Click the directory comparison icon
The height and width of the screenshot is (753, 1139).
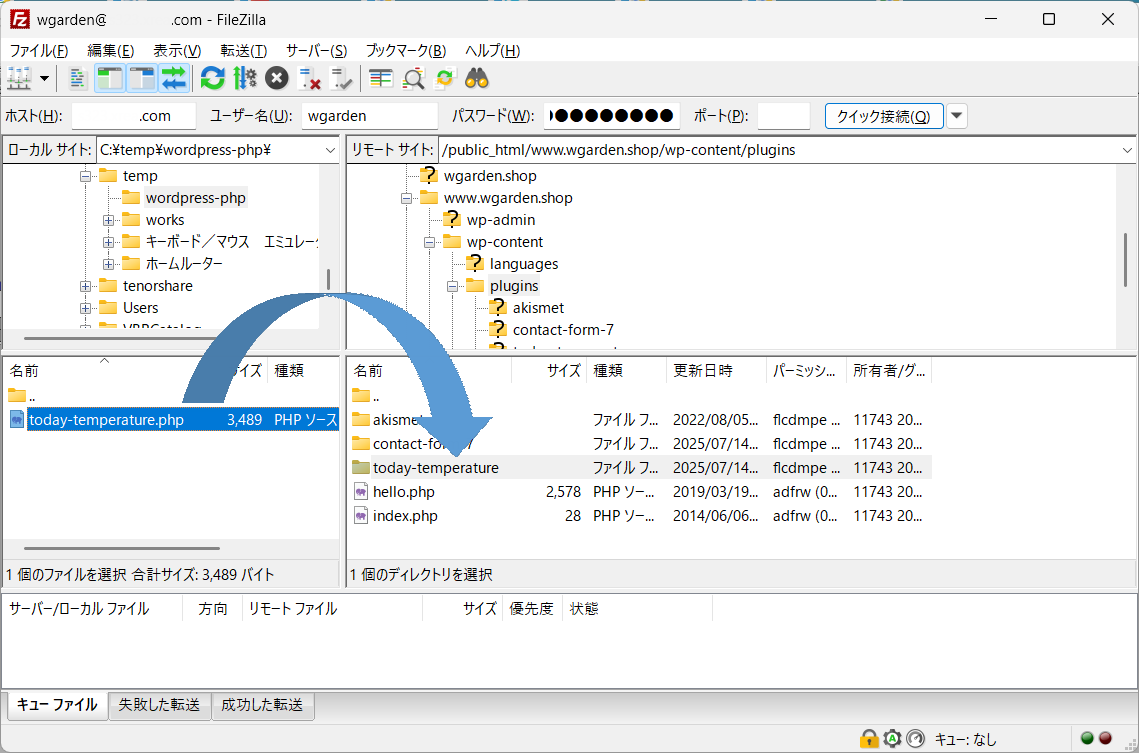[412, 78]
